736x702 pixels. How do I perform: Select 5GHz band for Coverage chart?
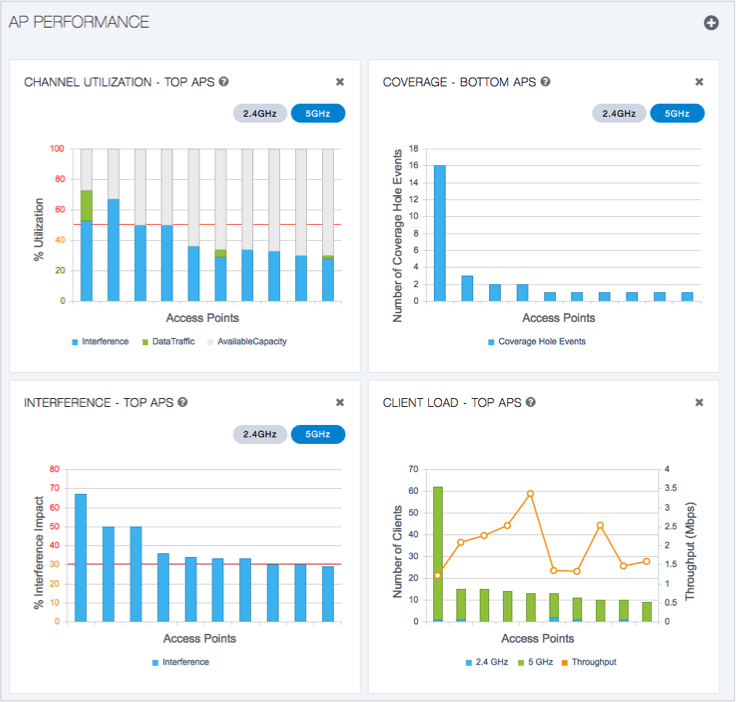point(677,113)
